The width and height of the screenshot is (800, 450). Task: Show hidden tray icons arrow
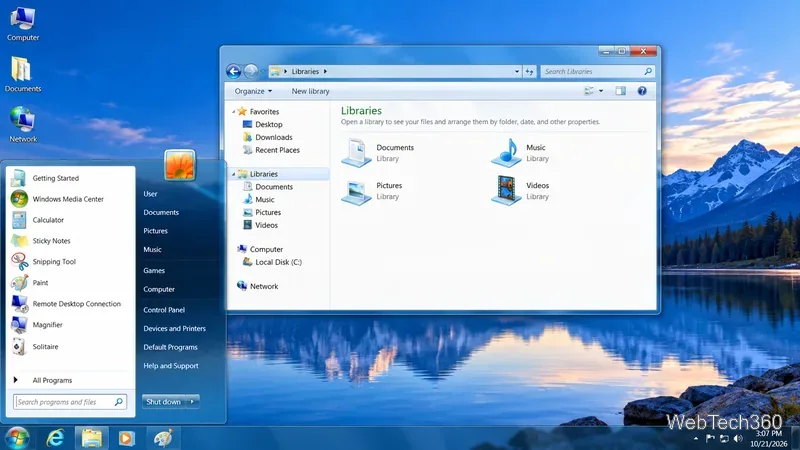(696, 438)
